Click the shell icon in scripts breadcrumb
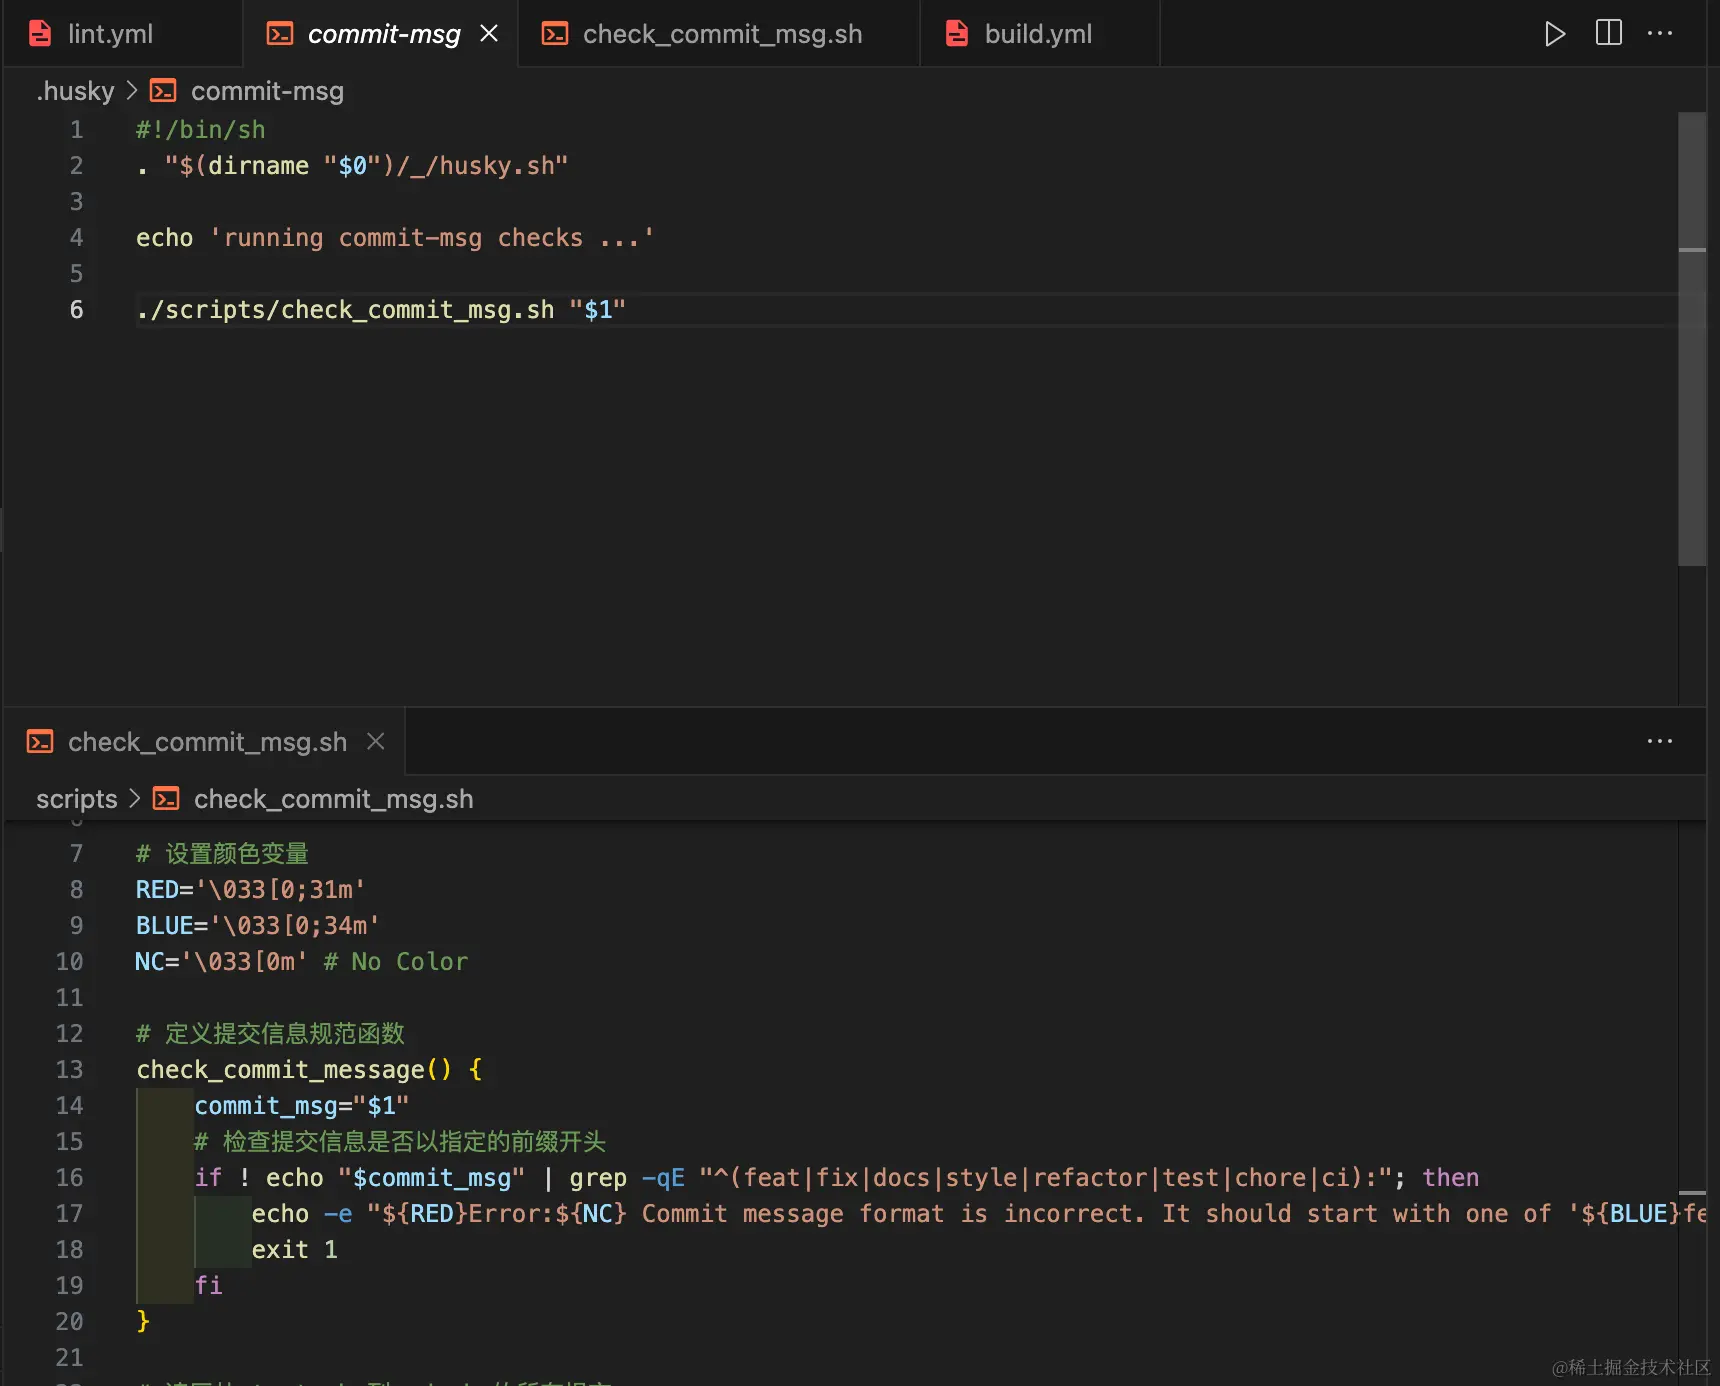 (166, 799)
